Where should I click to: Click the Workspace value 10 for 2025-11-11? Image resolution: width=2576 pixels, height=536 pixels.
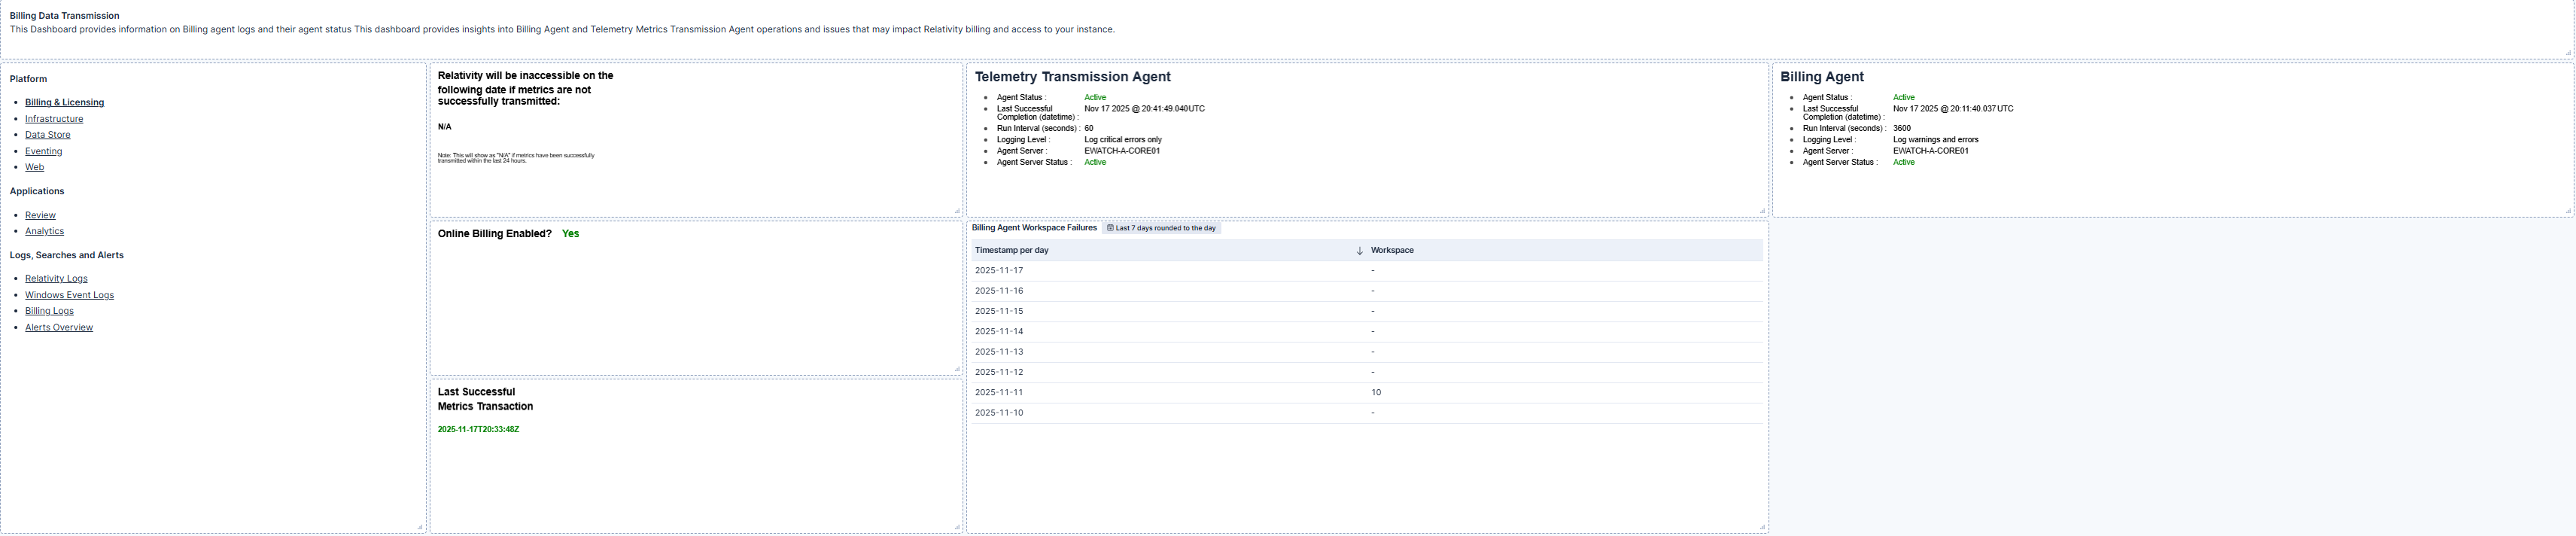click(1376, 393)
